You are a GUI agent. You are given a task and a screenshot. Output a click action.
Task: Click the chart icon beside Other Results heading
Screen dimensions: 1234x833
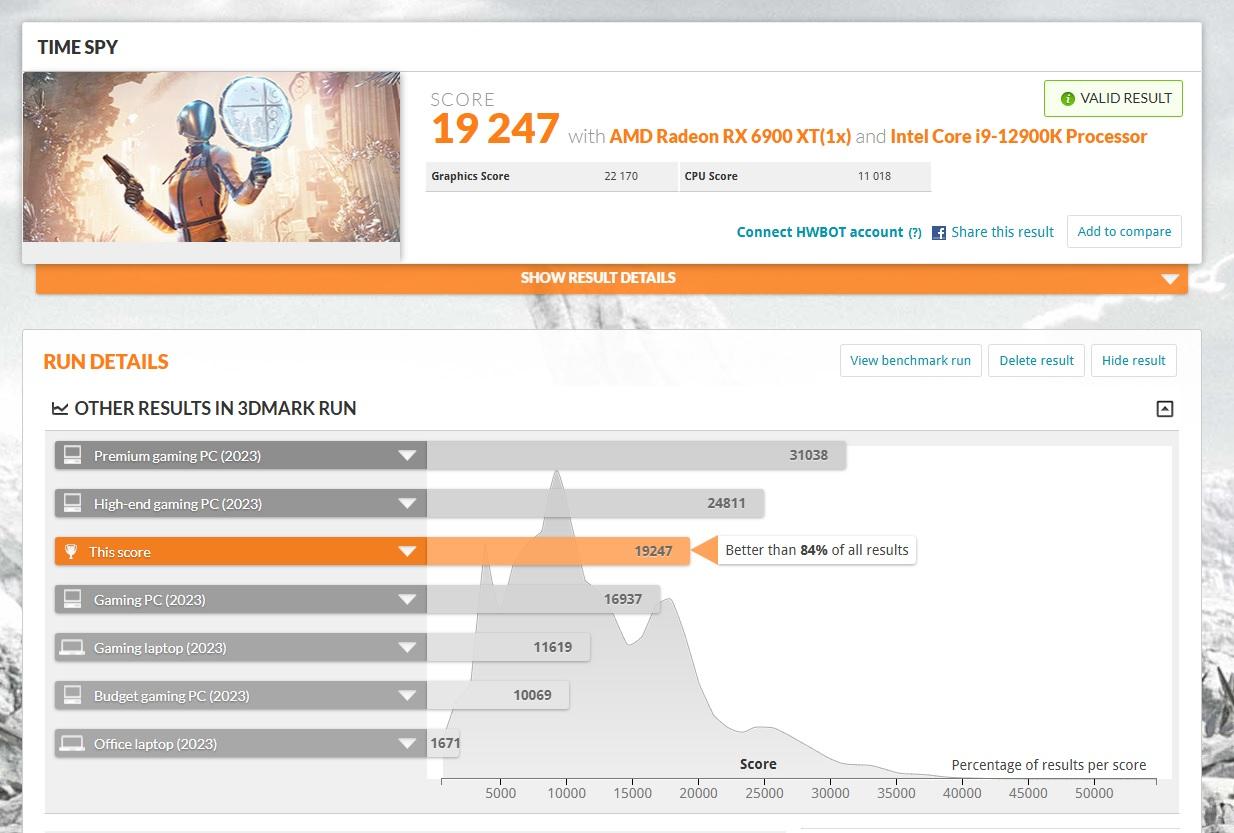pyautogui.click(x=60, y=408)
